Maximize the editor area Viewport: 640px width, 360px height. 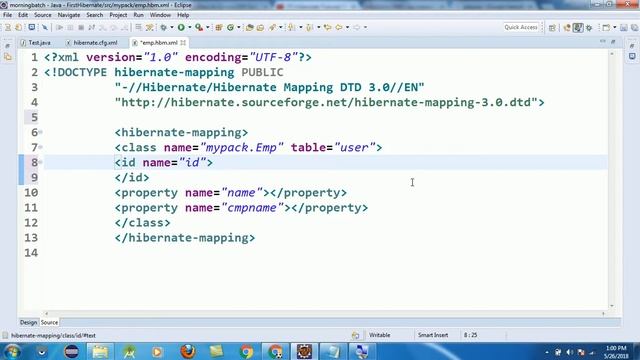pyautogui.click(x=613, y=42)
